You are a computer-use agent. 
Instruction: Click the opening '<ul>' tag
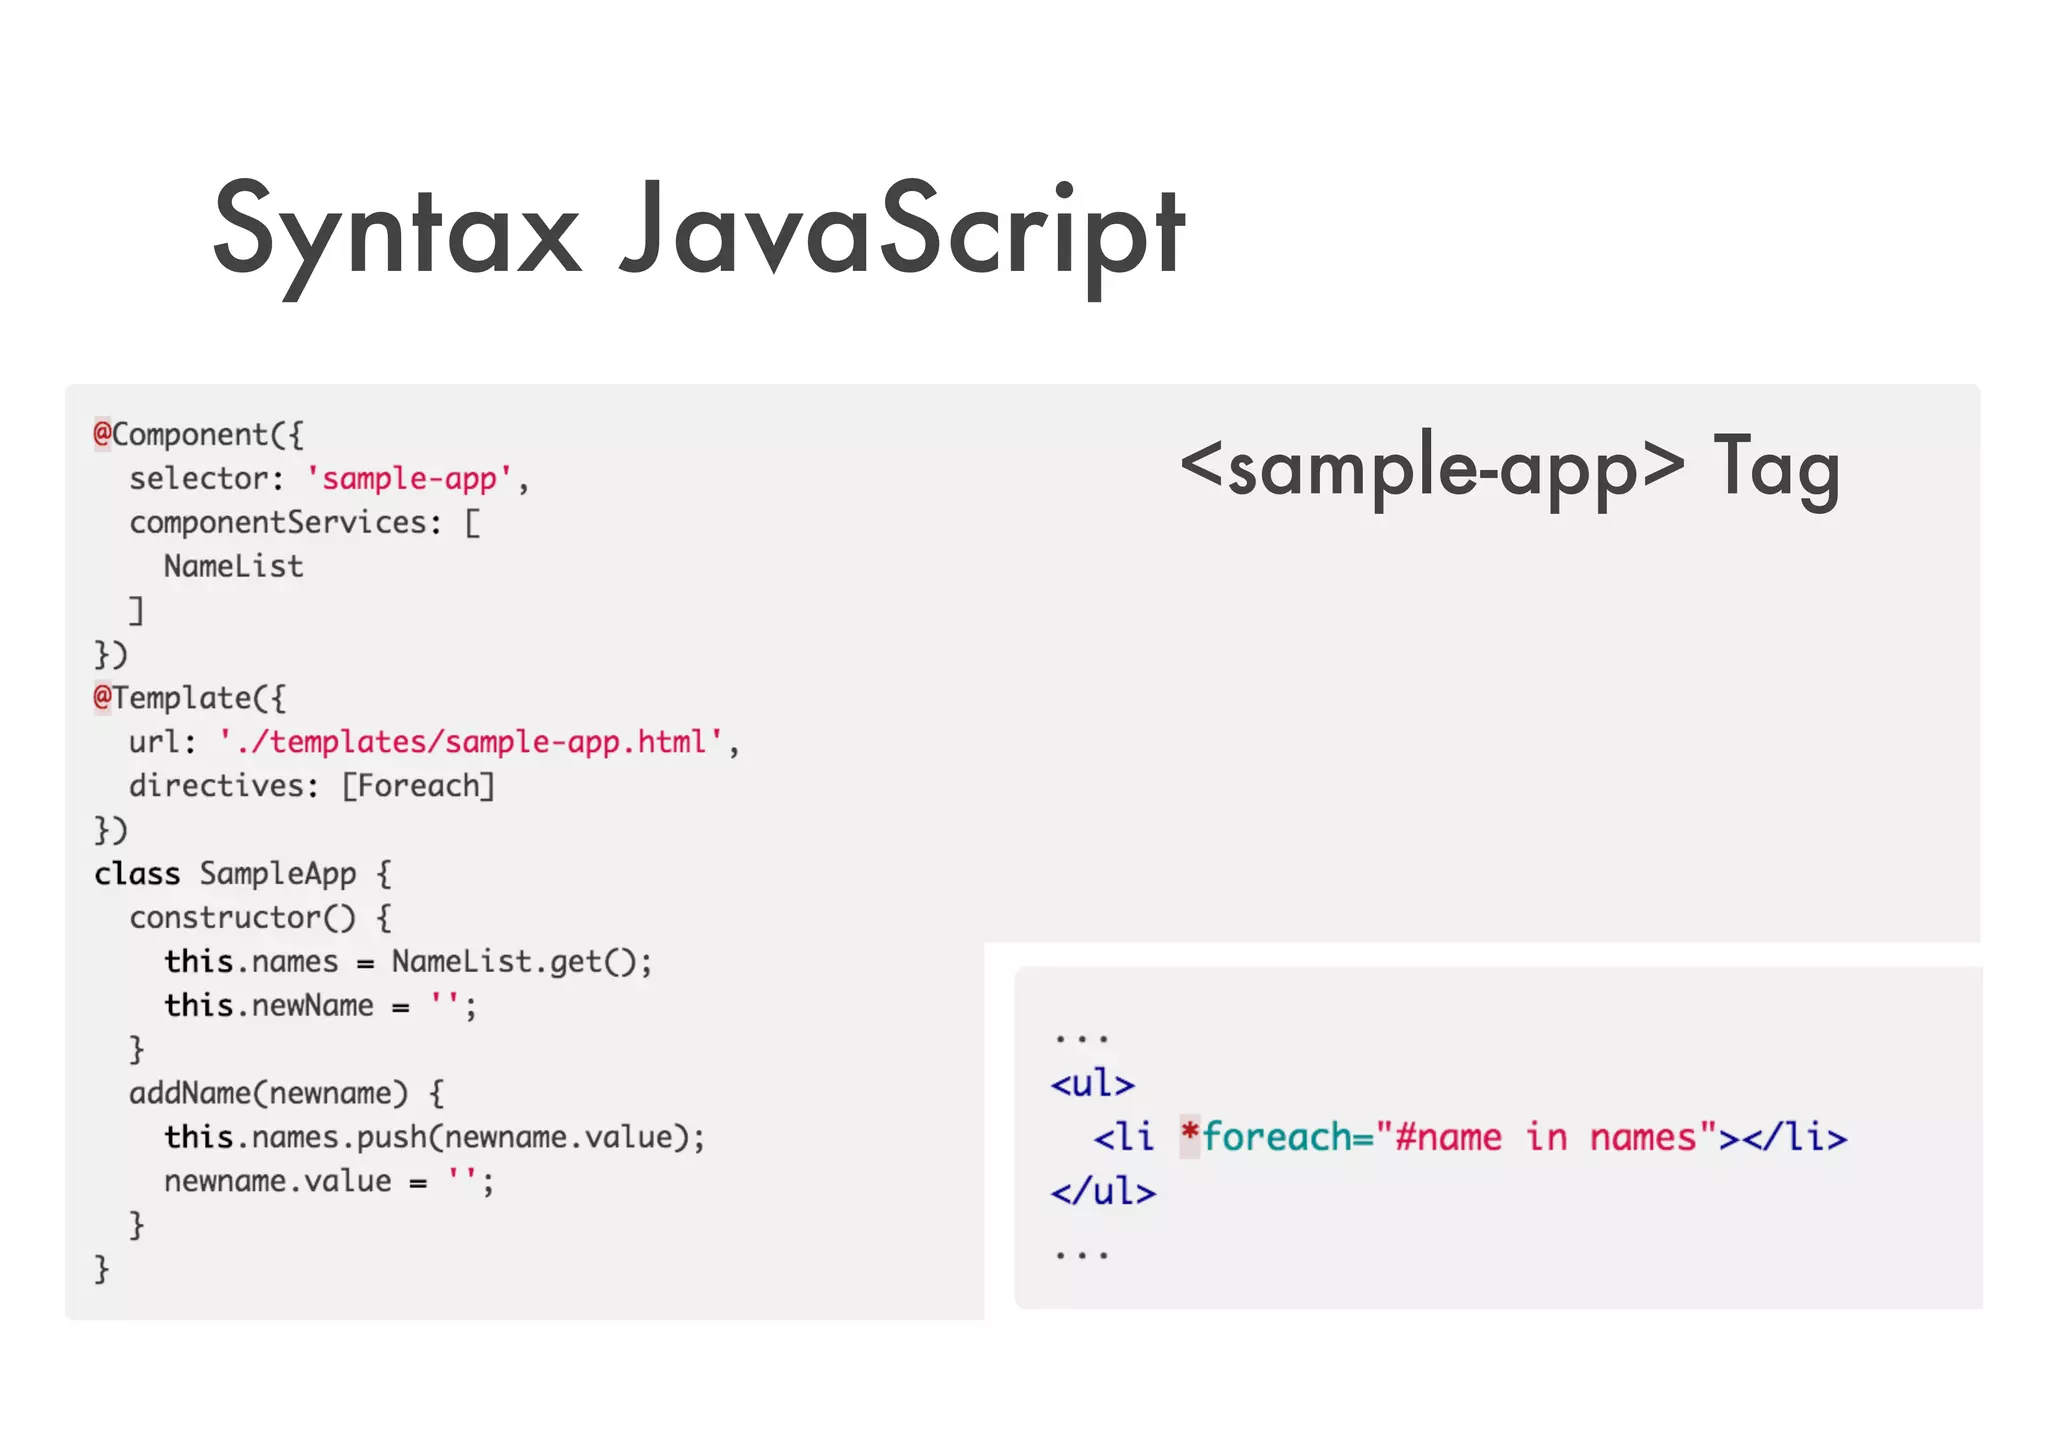click(x=1093, y=1083)
